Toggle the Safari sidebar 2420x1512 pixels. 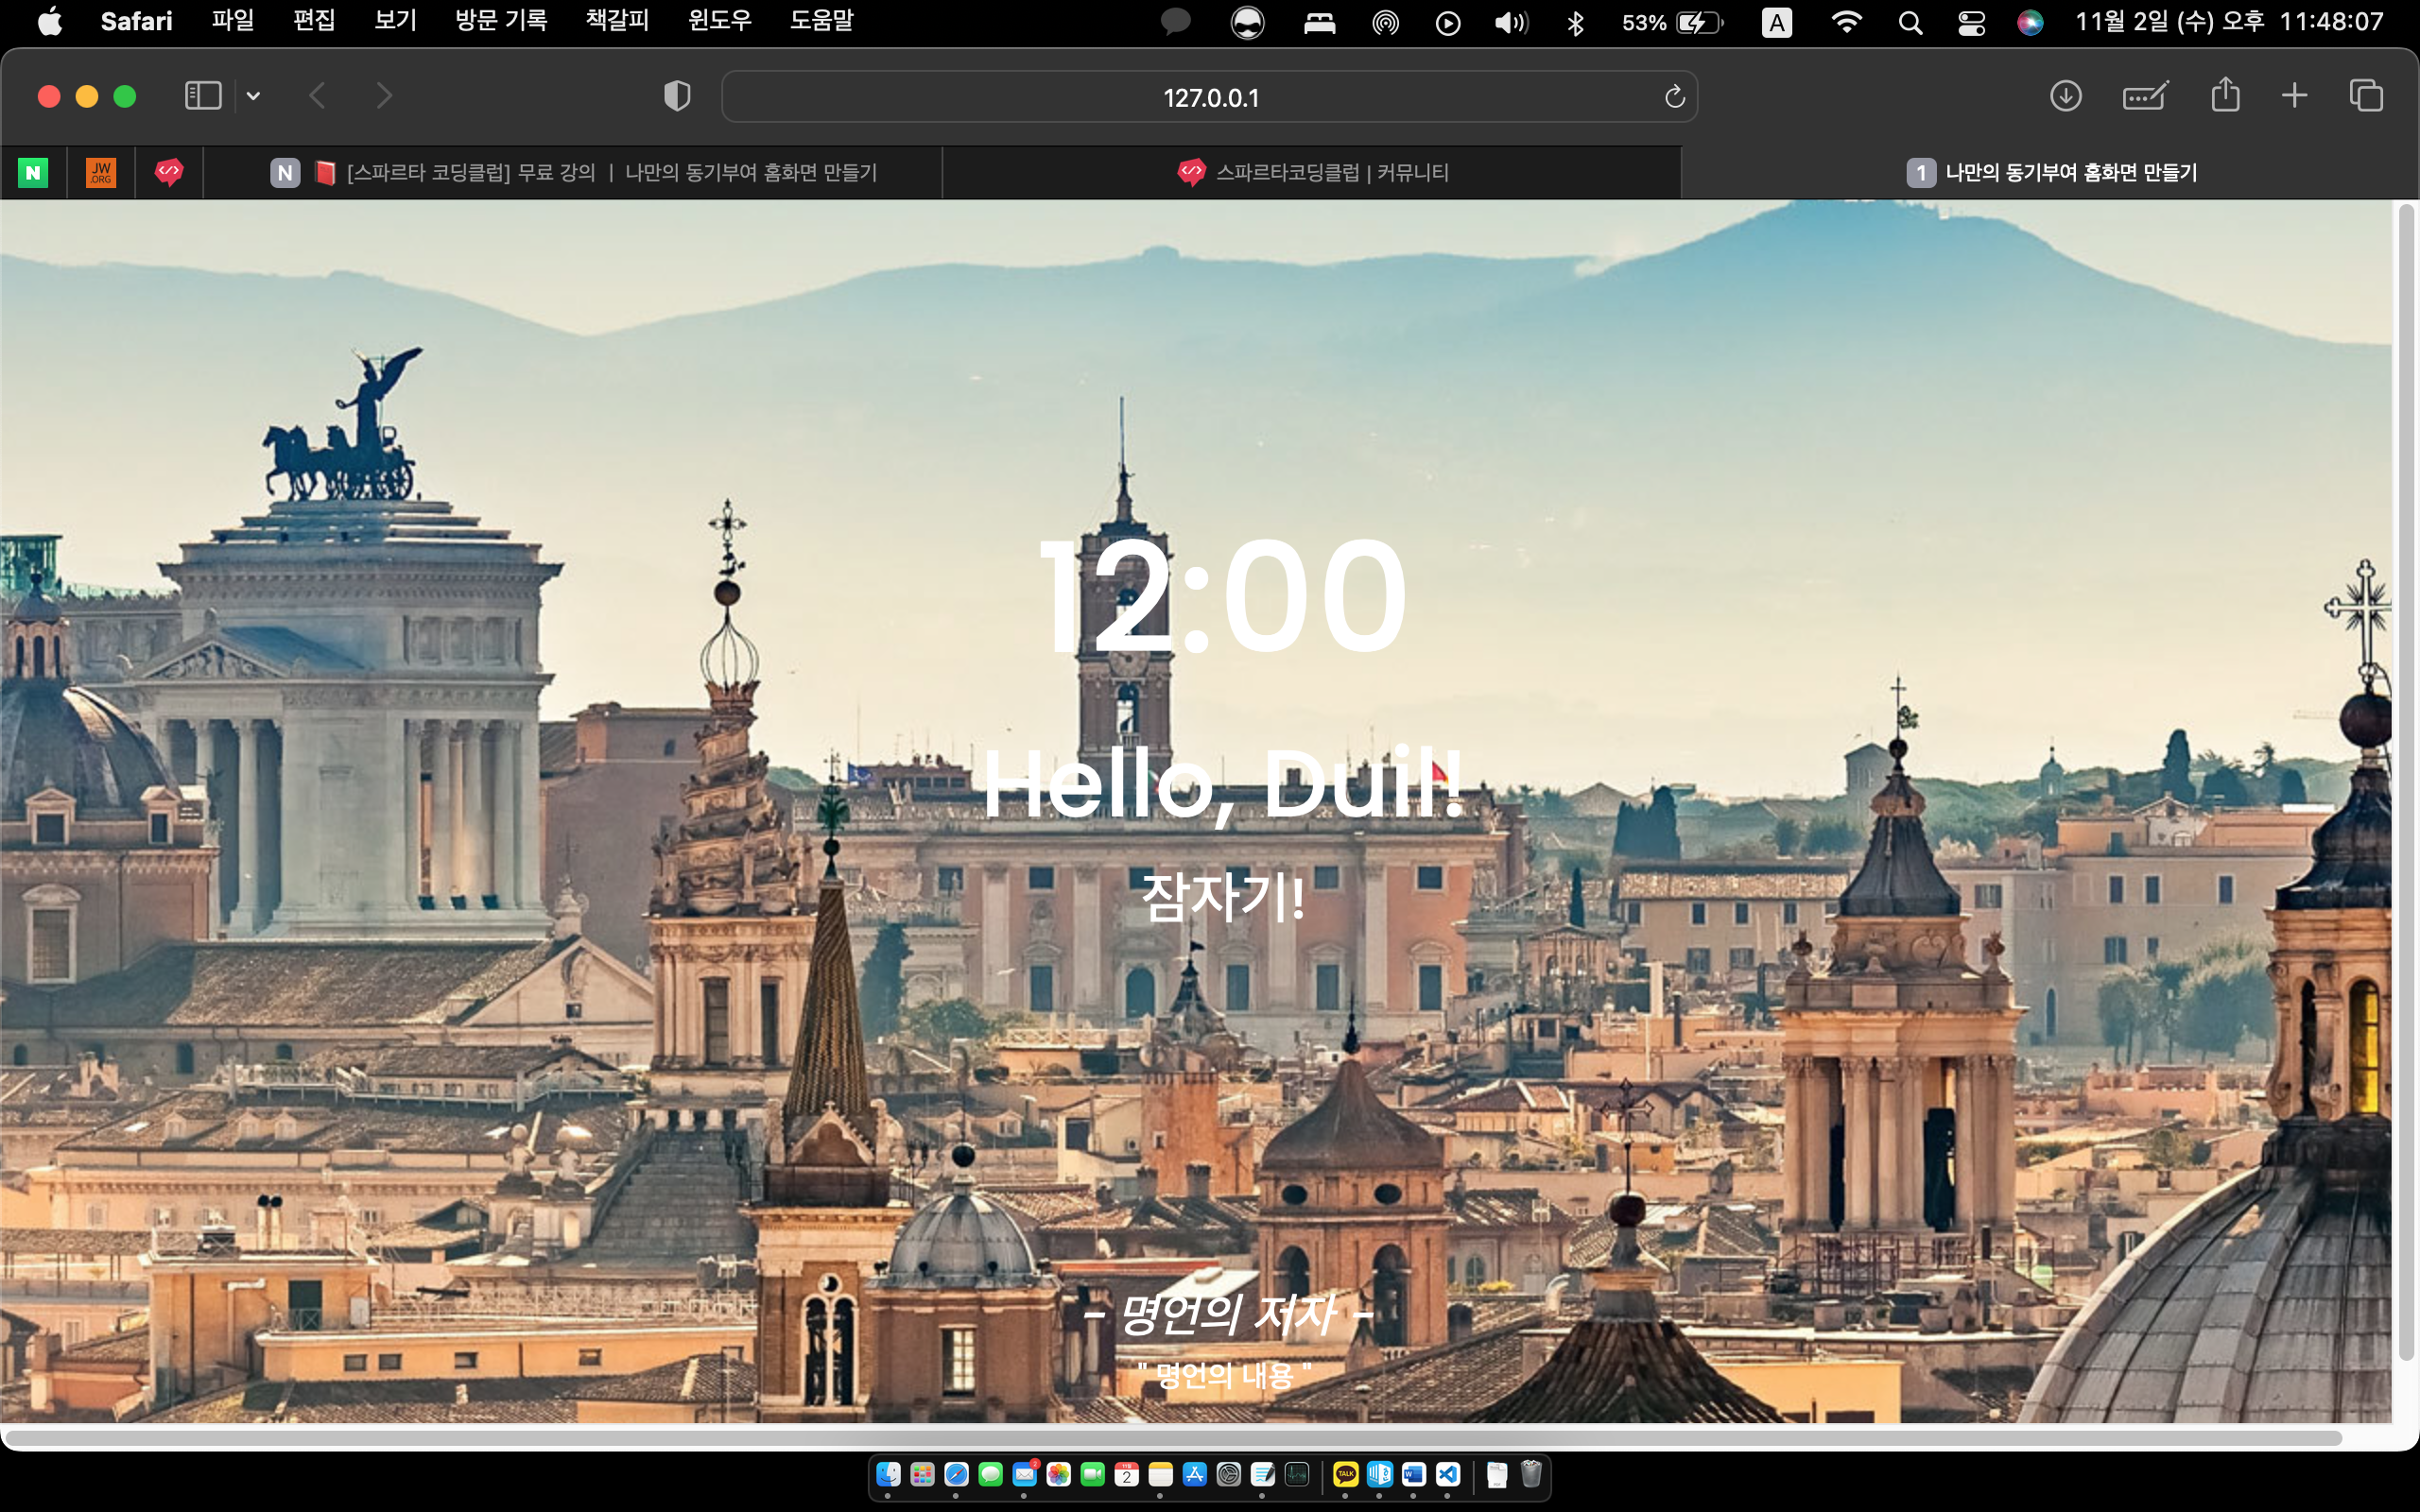203,96
